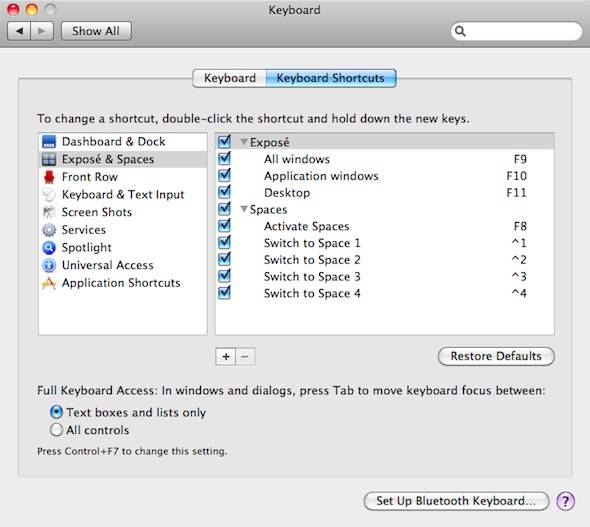Viewport: 590px width, 527px height.
Task: Select the Application windows row label
Action: coord(321,176)
